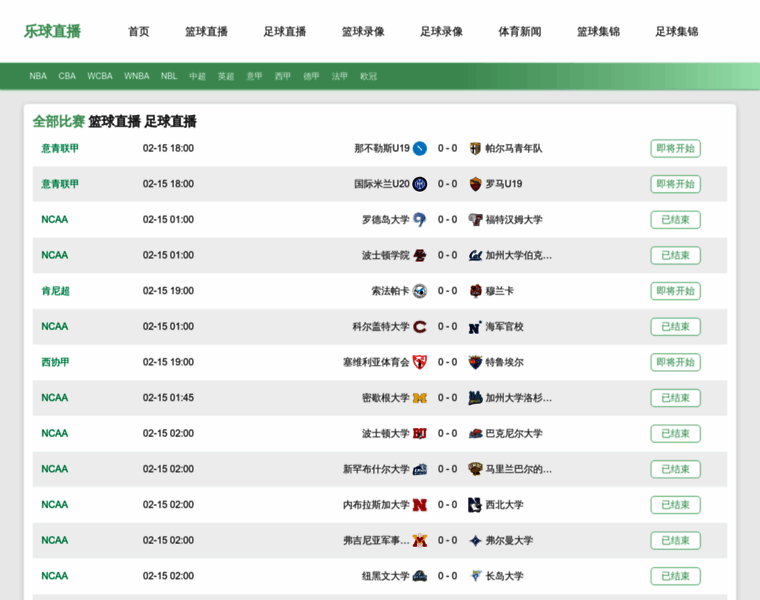This screenshot has width=760, height=600.
Task: Switch to 篮球直播 tab in match list
Action: (114, 121)
